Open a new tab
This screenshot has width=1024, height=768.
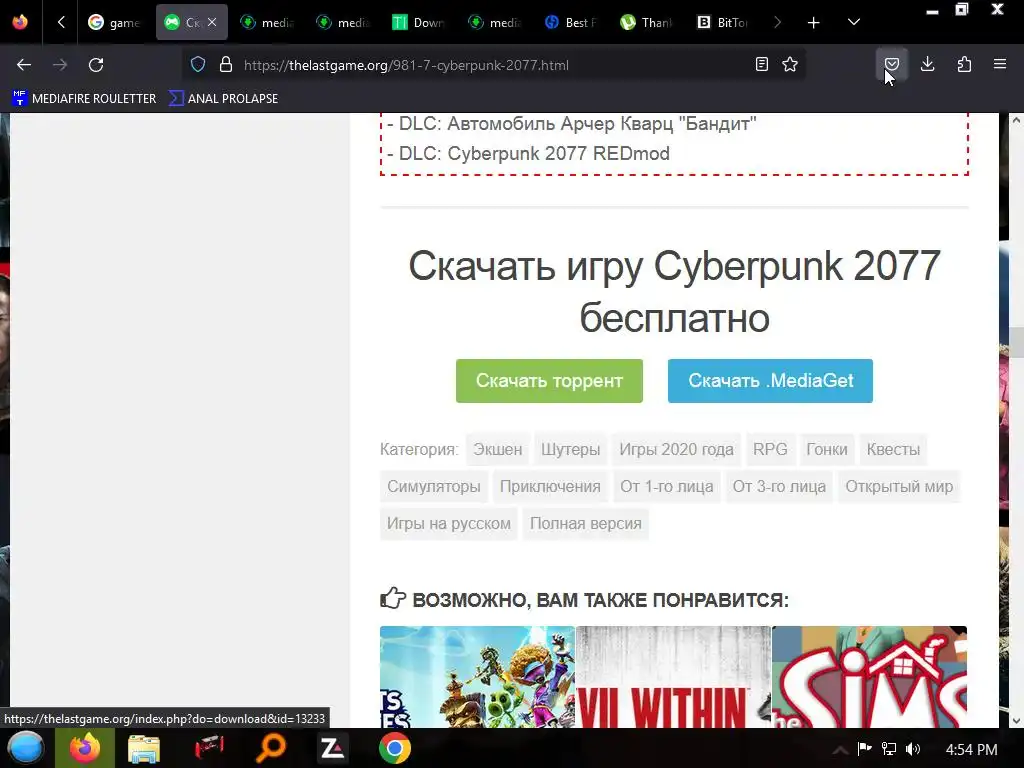coord(813,23)
